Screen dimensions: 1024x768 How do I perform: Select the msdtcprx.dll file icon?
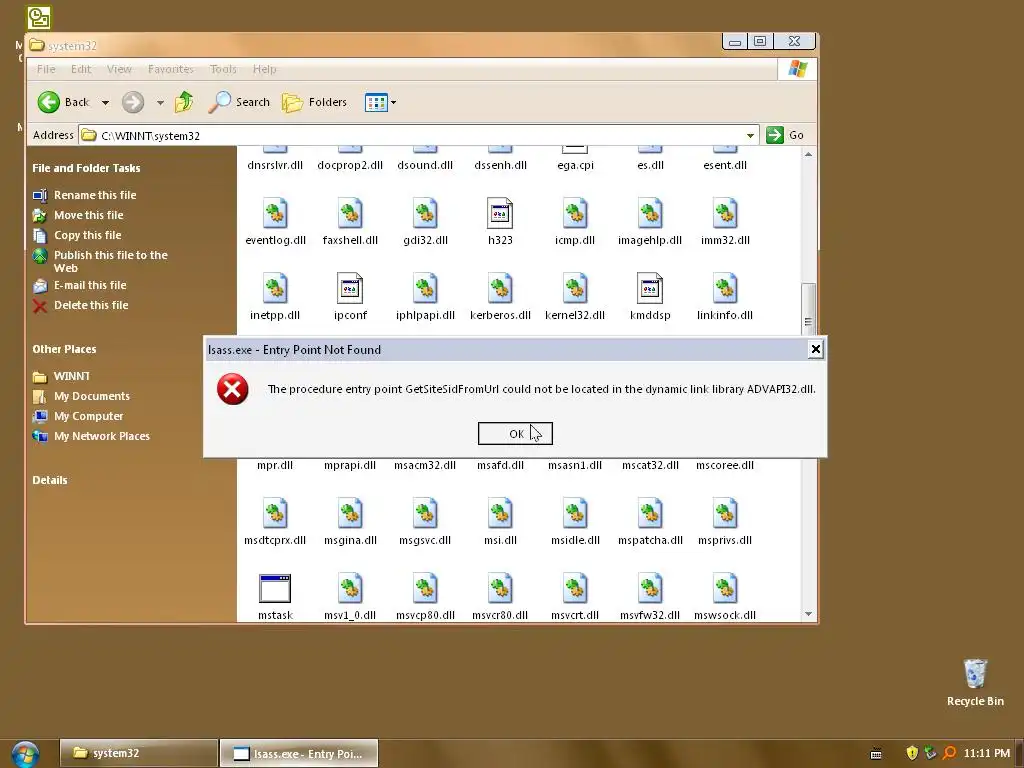point(275,513)
